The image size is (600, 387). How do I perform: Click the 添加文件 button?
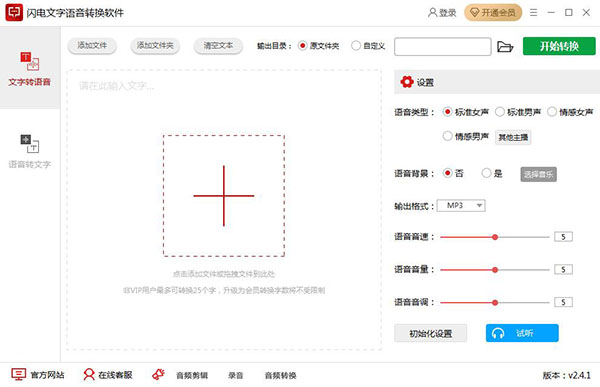click(92, 46)
